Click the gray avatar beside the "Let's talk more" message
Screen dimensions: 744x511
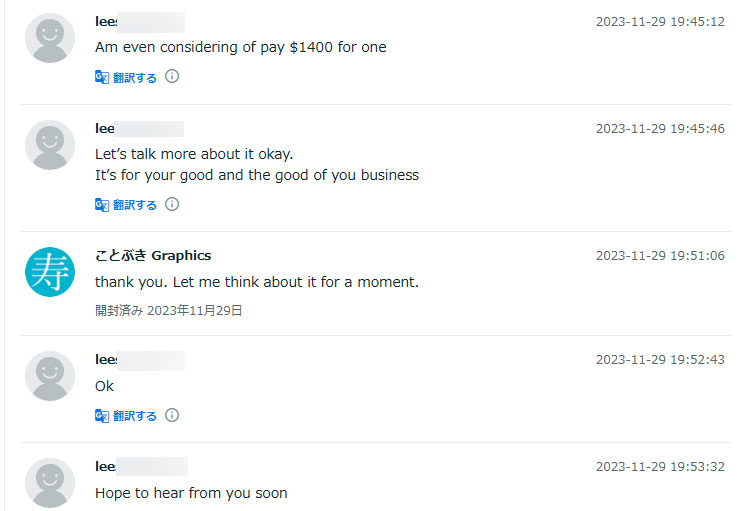coord(50,145)
